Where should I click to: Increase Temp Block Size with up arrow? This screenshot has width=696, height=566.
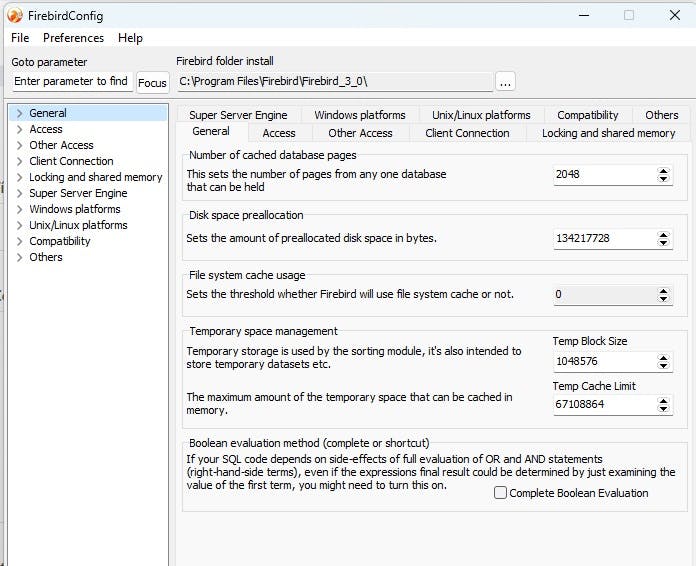(663, 358)
